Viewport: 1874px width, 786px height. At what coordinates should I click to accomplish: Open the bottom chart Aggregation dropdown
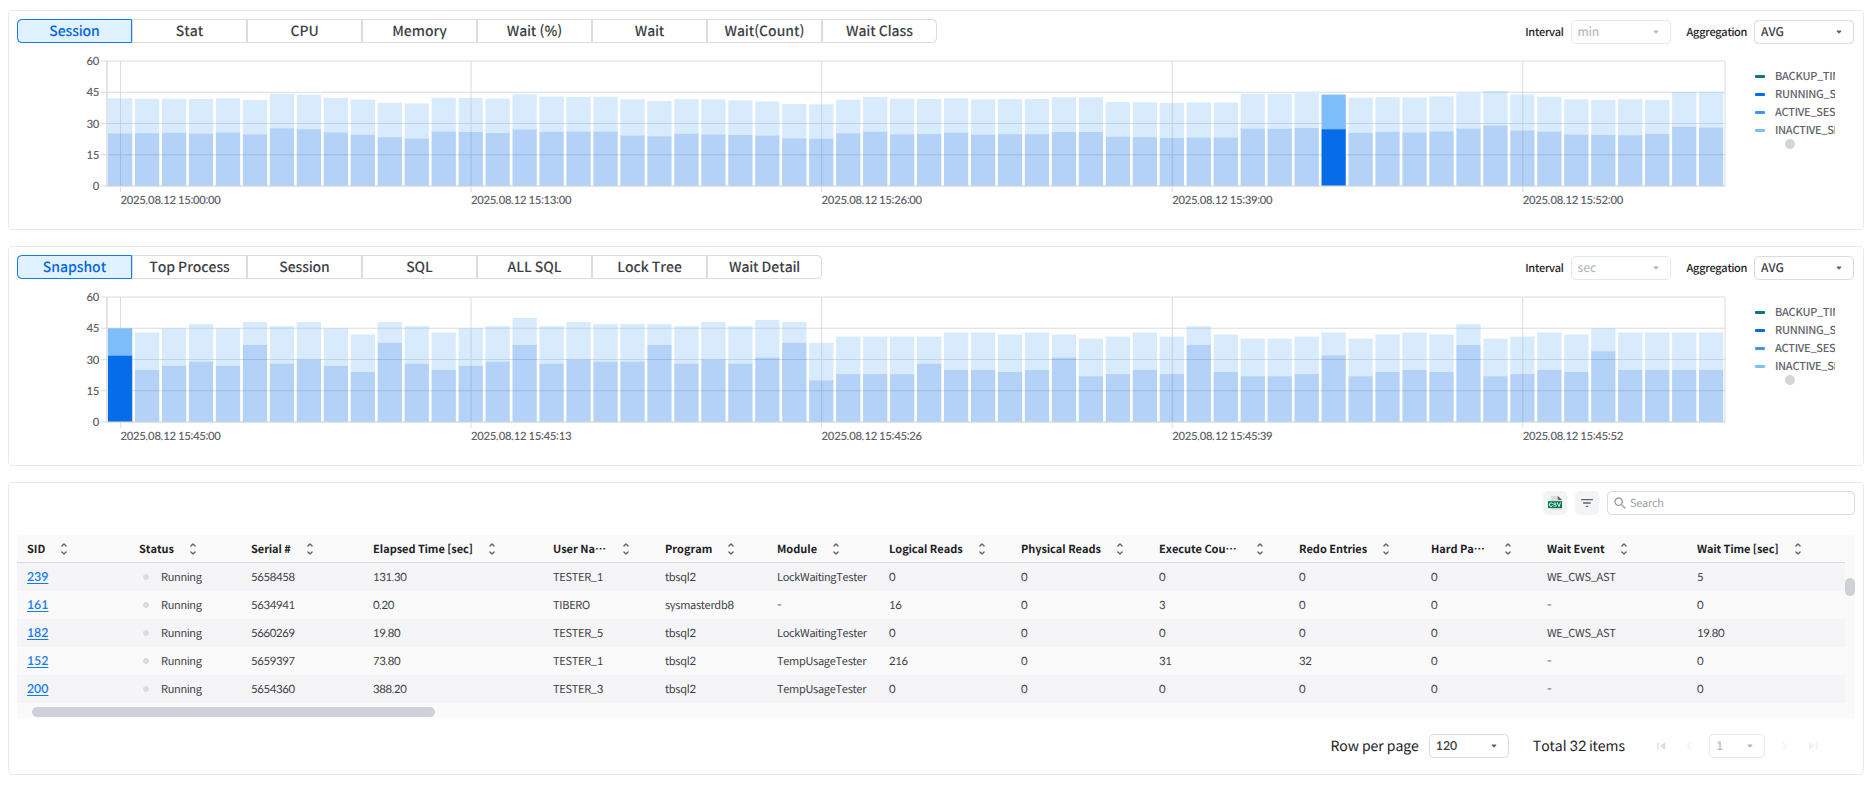coord(1802,268)
